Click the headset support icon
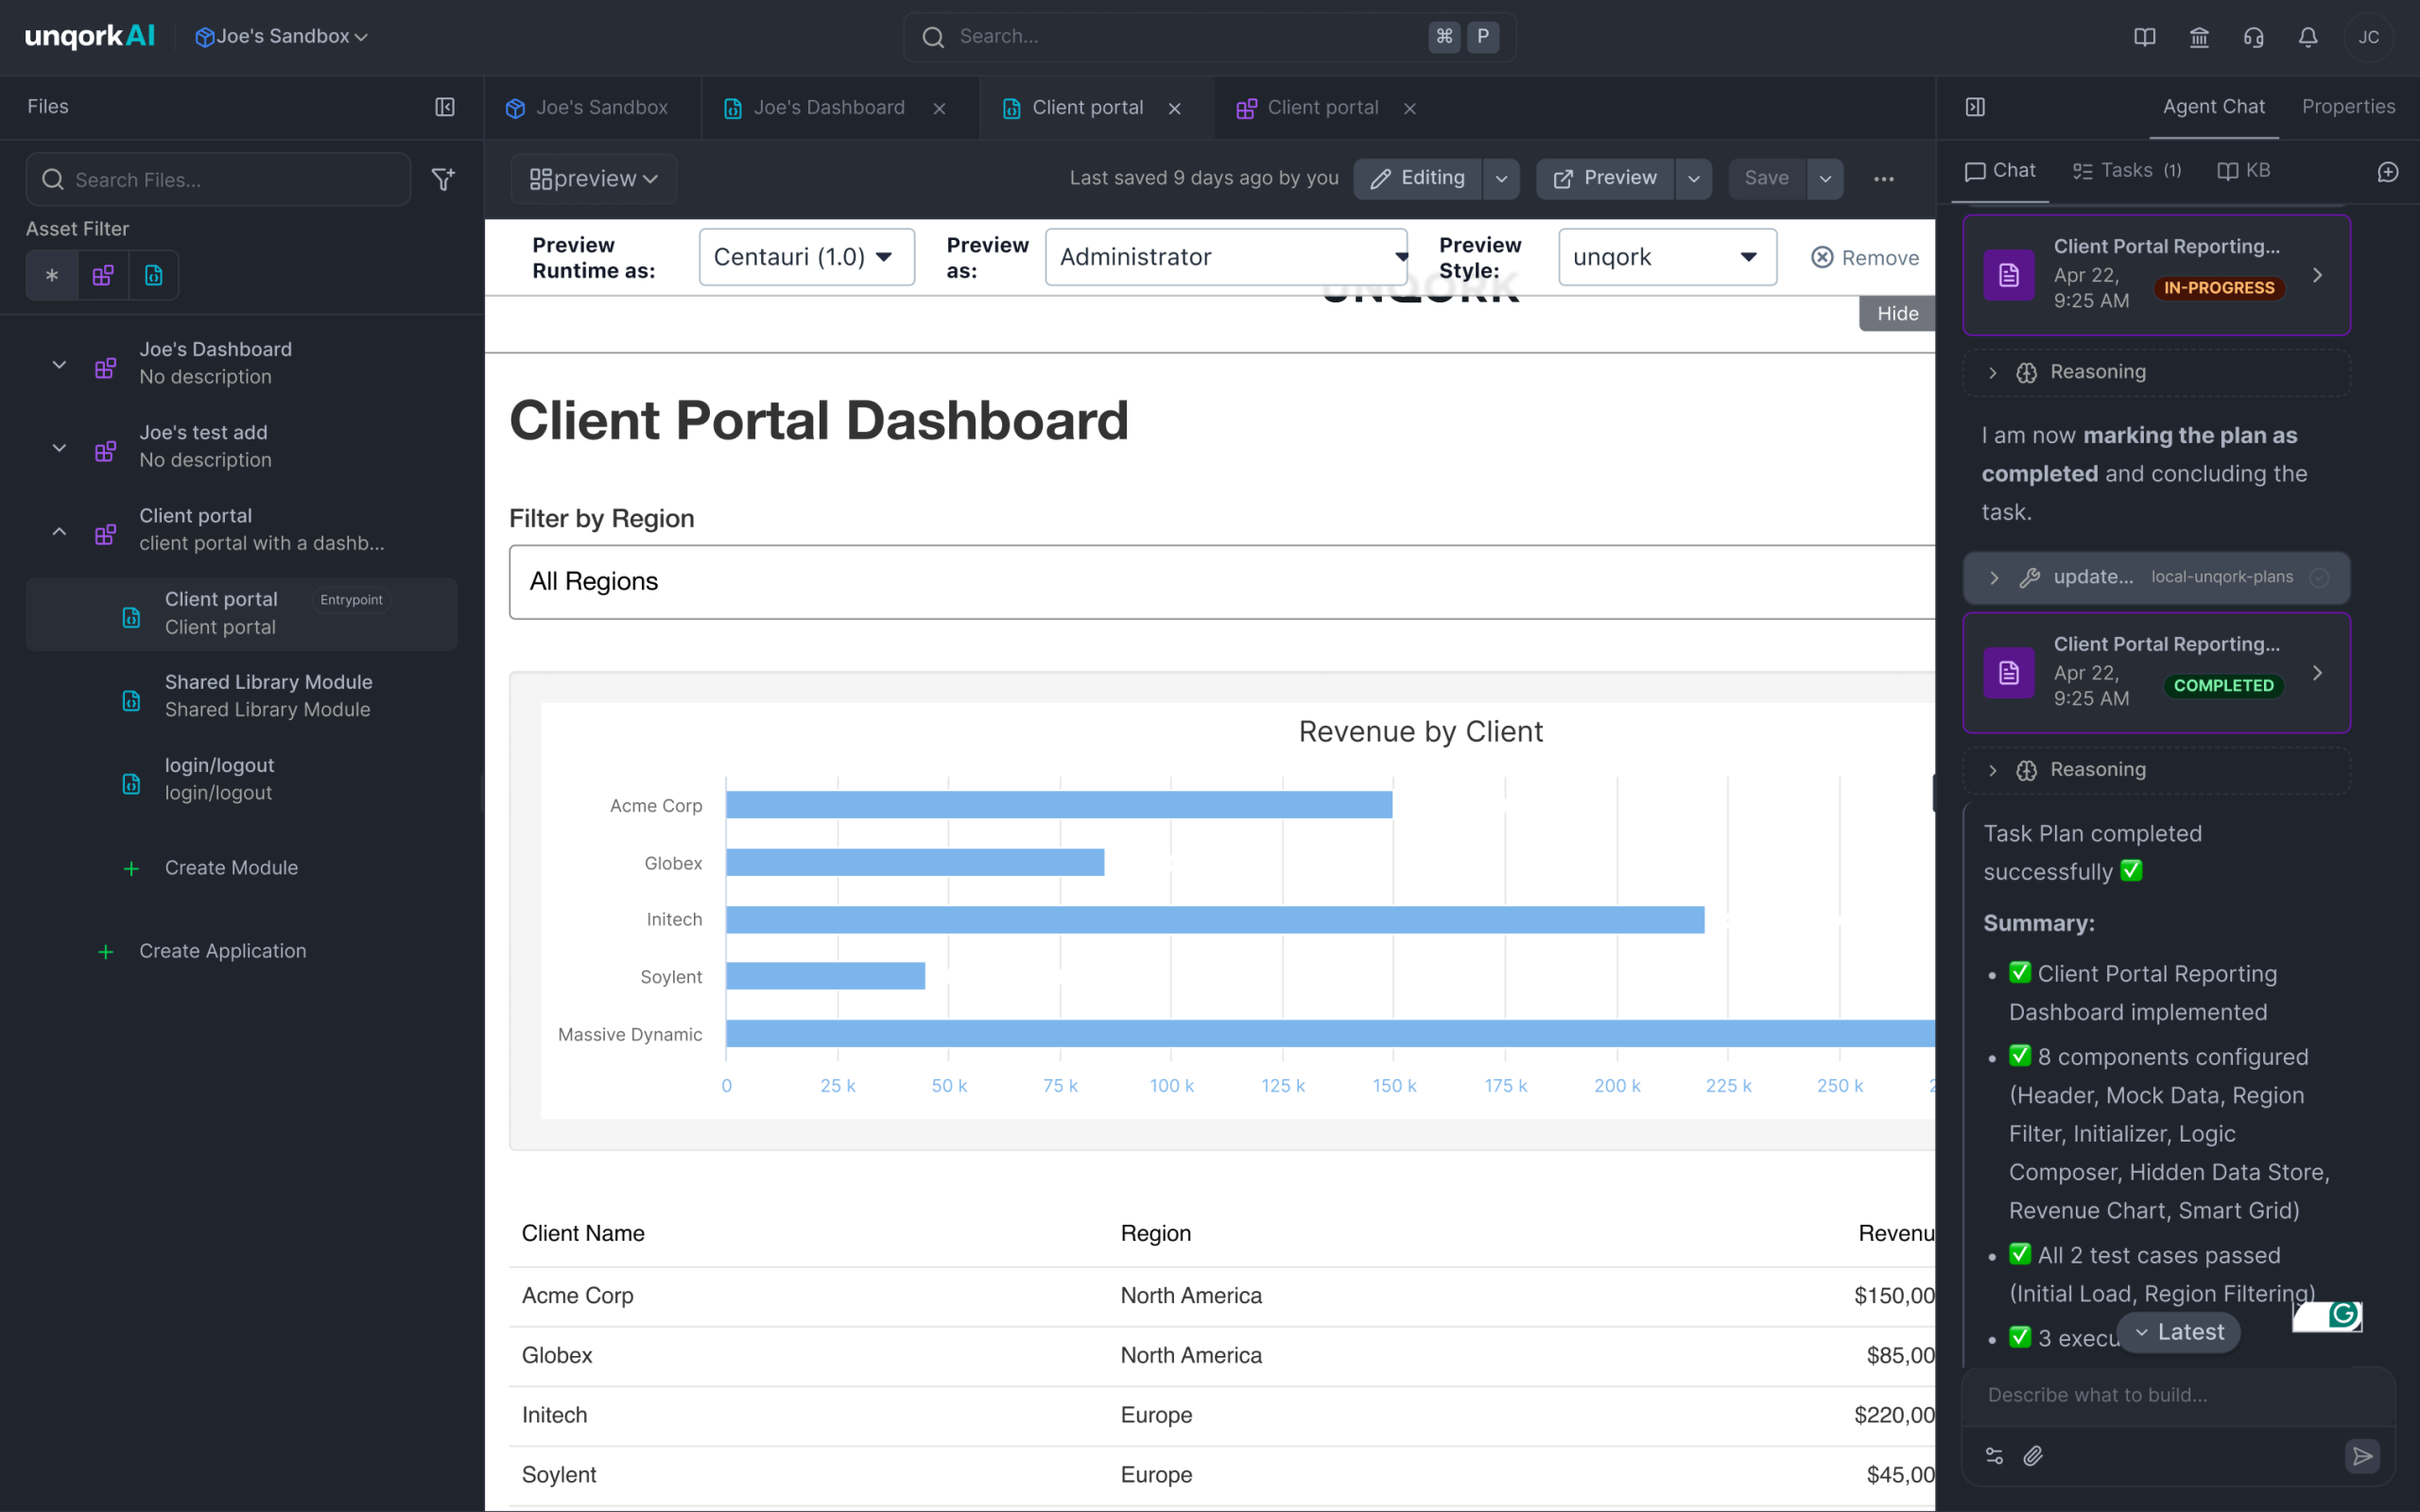This screenshot has width=2420, height=1512. click(2253, 37)
